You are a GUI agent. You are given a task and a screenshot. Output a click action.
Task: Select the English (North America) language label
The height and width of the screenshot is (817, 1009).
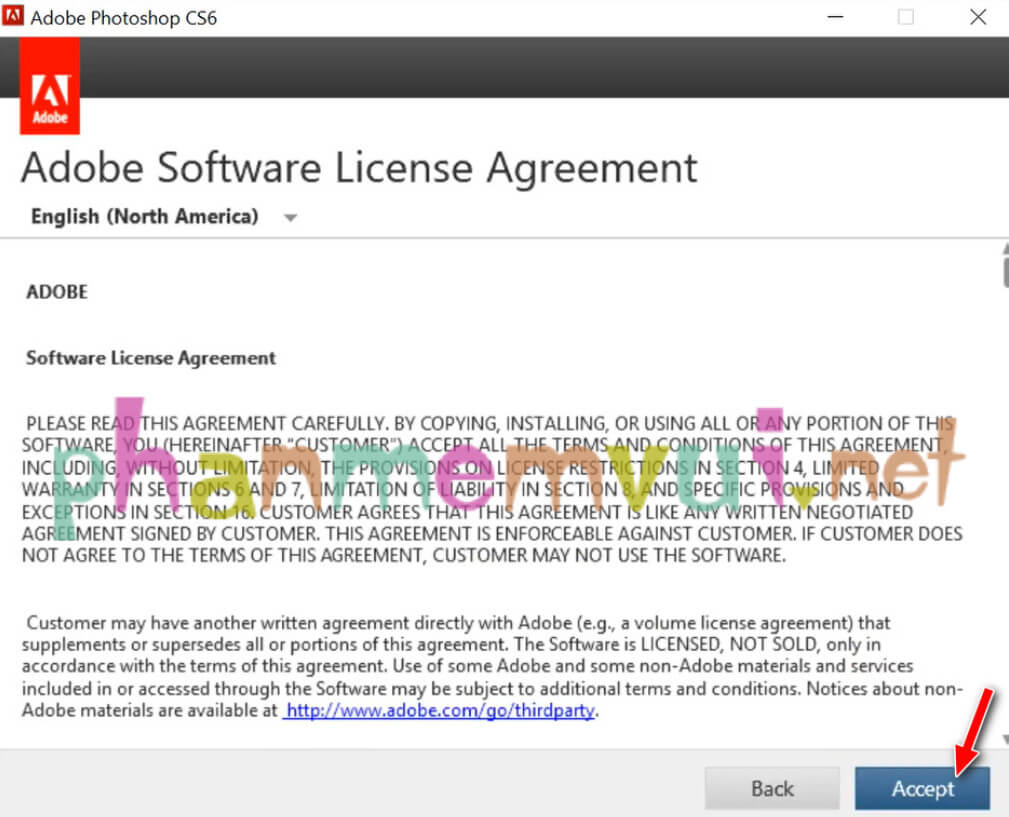point(145,216)
